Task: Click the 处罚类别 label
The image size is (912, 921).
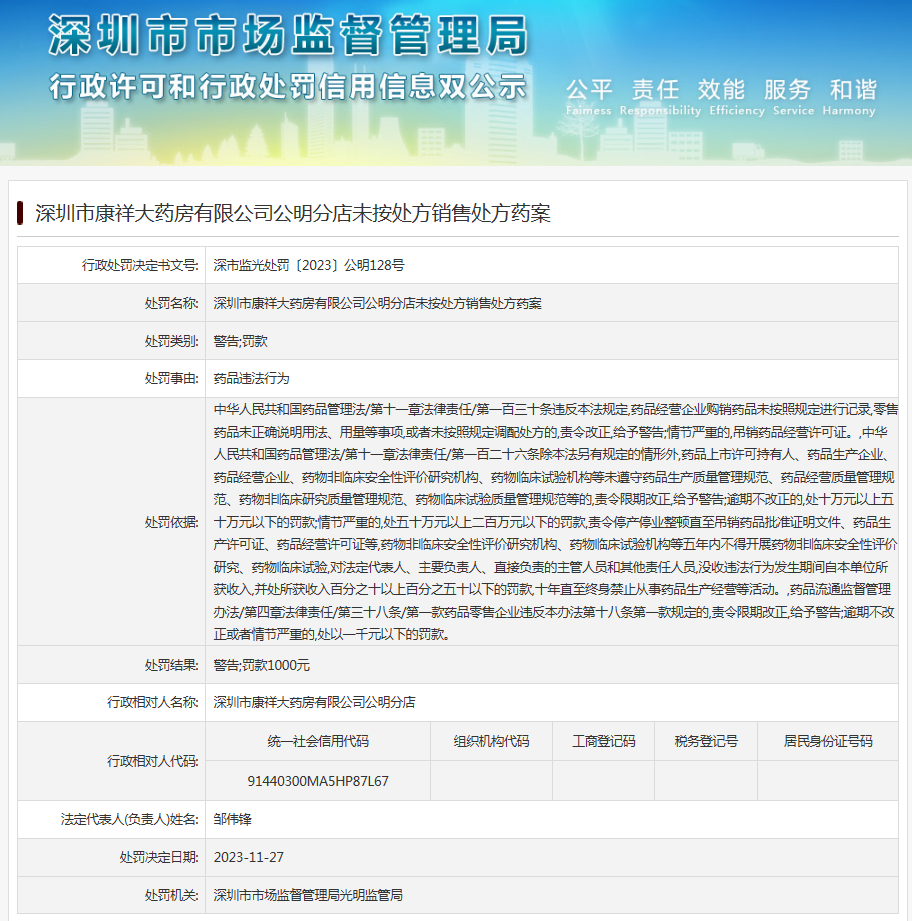Action: click(x=171, y=341)
